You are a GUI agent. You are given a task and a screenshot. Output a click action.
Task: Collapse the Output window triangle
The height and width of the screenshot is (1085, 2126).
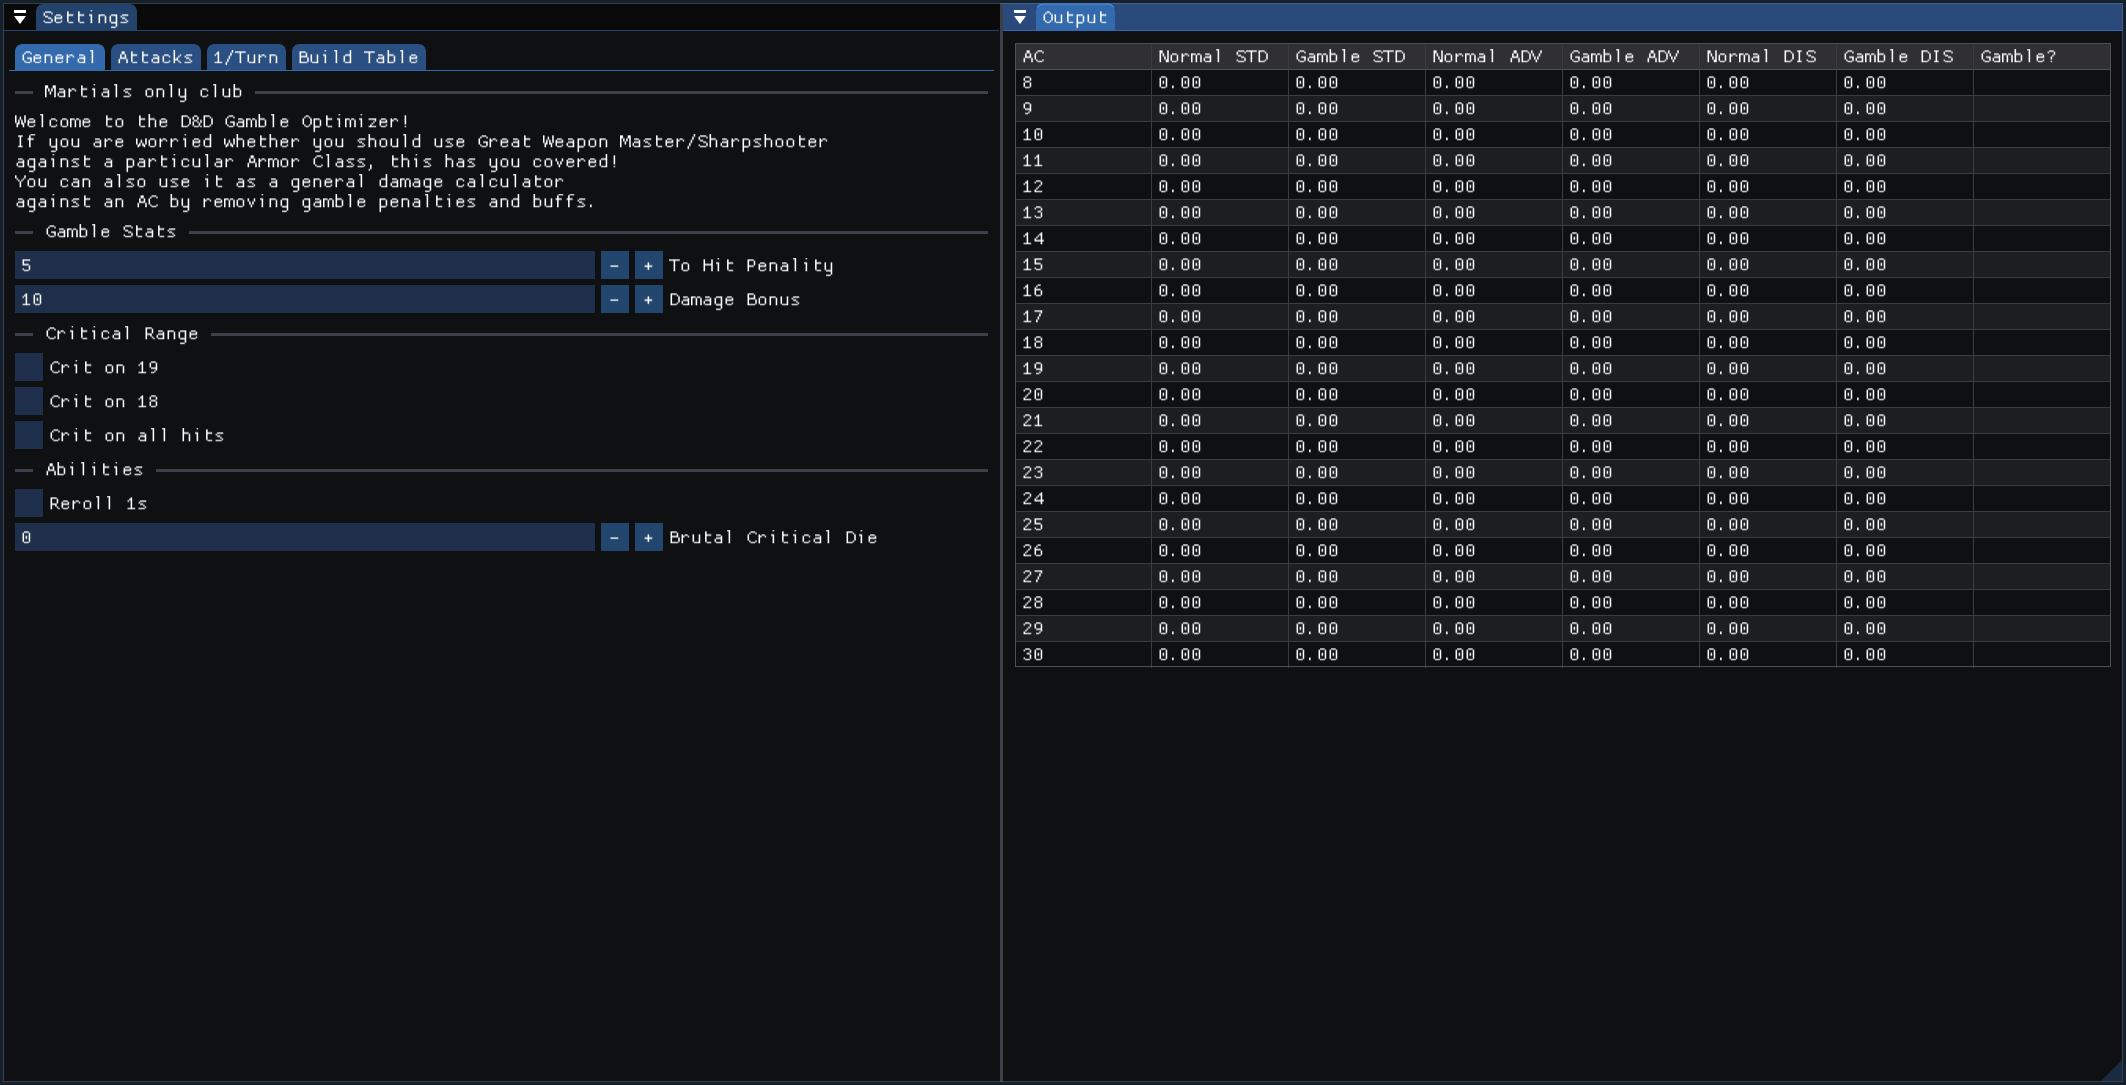[1020, 17]
